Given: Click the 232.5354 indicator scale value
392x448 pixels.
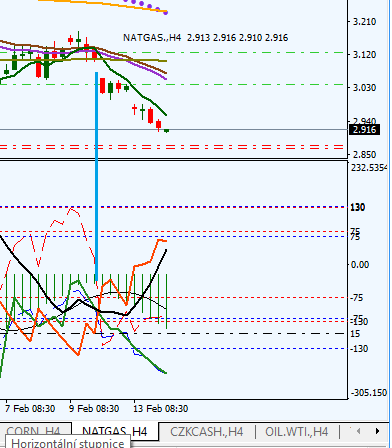Looking at the screenshot, I should [x=369, y=167].
